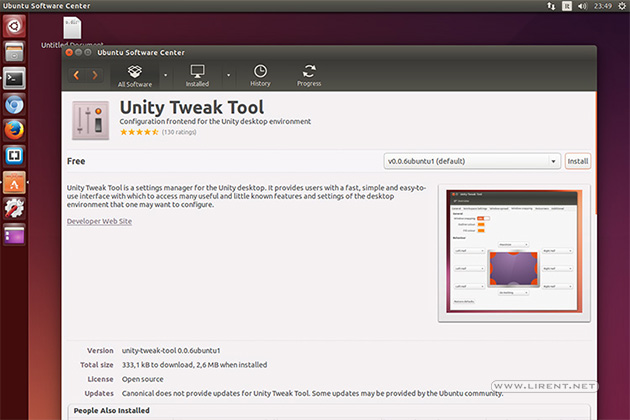Image resolution: width=630 pixels, height=420 pixels.
Task: Launch Chromium browser from launcher
Action: (14, 105)
